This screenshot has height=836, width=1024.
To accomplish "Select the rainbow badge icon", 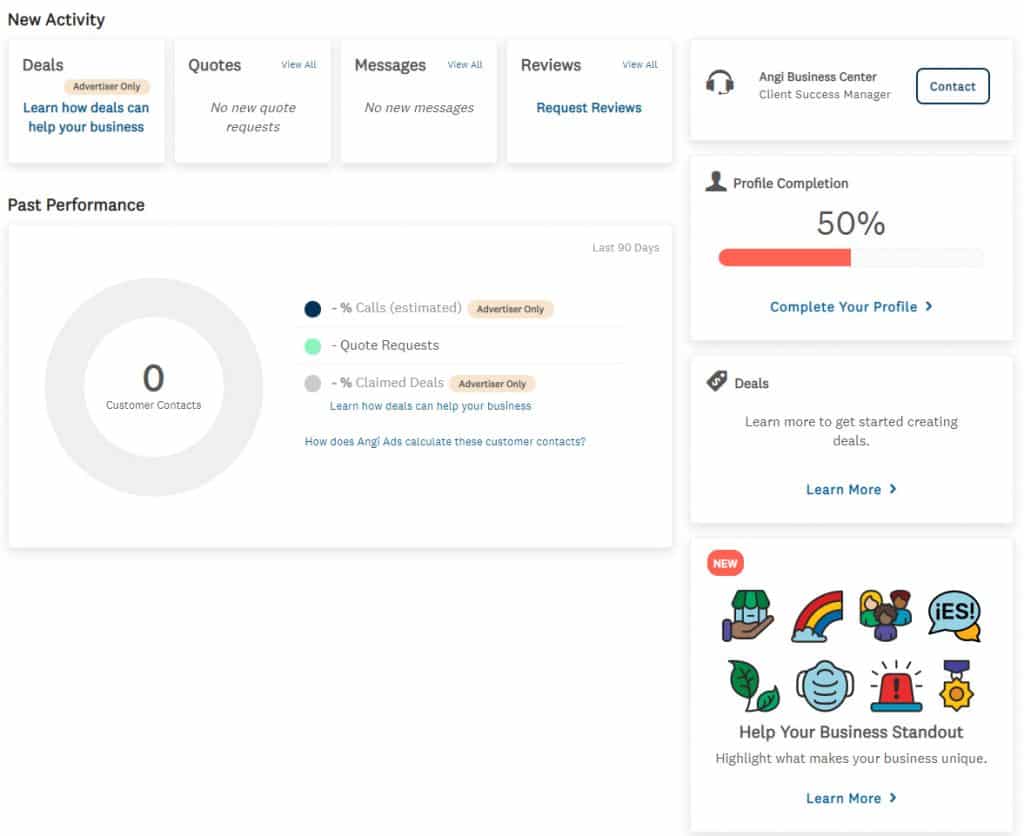I will click(816, 615).
